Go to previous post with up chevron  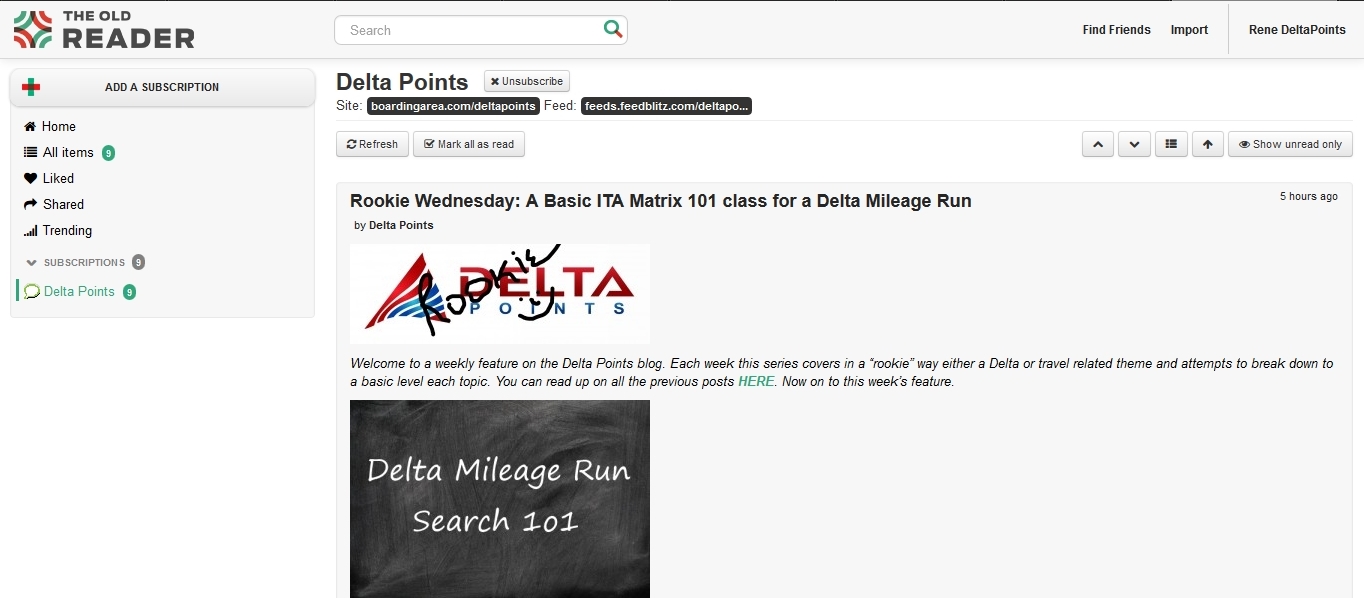pyautogui.click(x=1097, y=144)
